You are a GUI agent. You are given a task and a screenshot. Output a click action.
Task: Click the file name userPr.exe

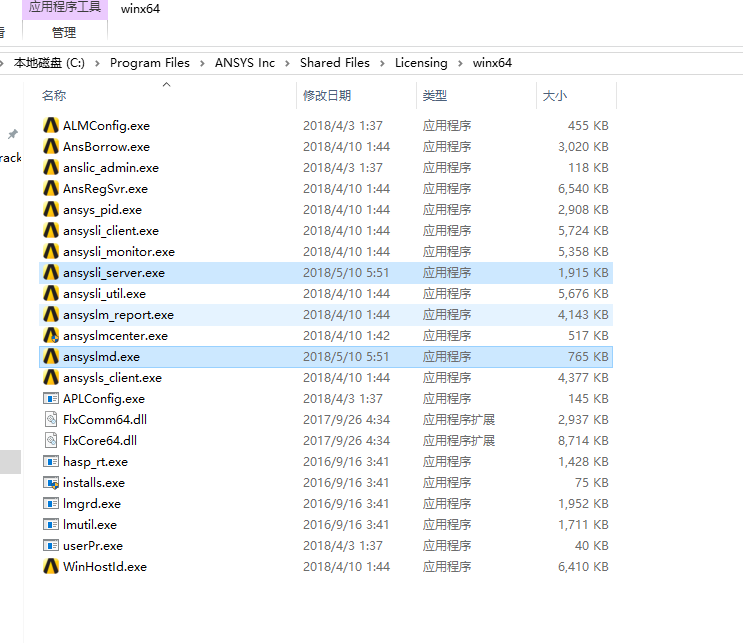pyautogui.click(x=93, y=546)
